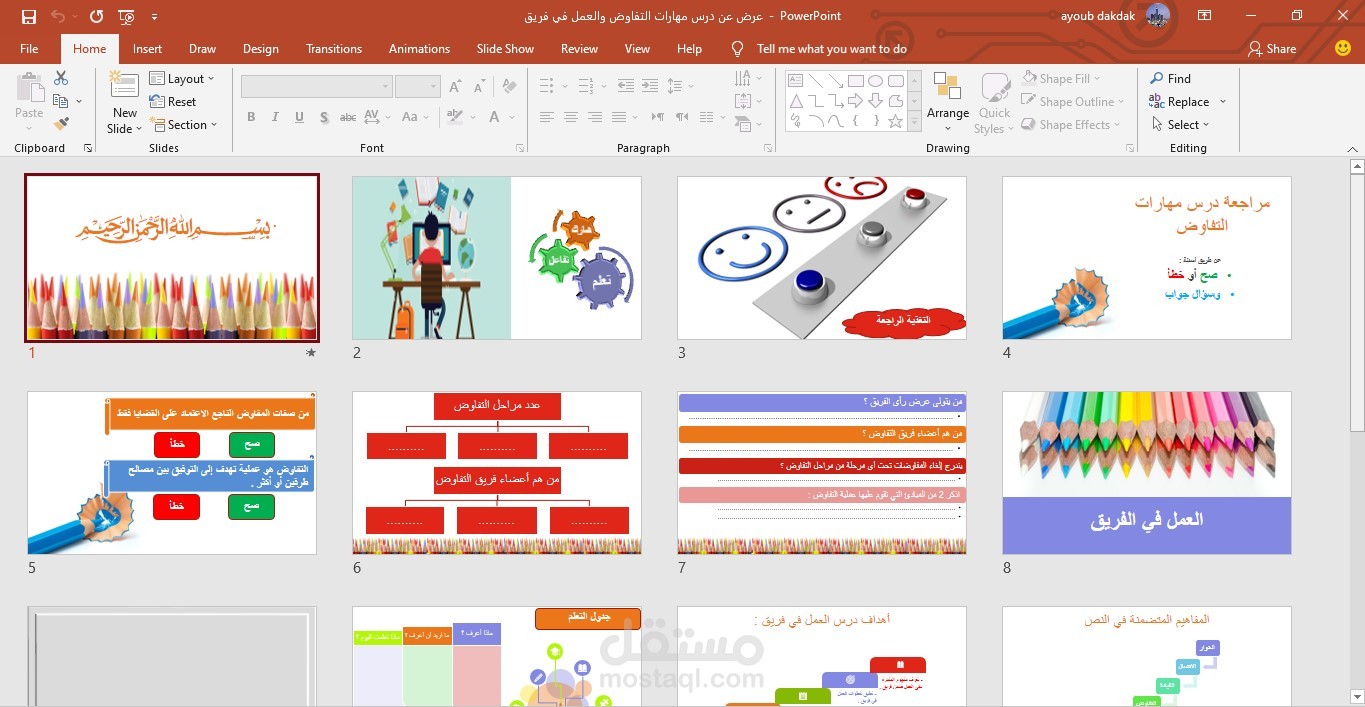Viewport: 1365px width, 707px height.
Task: Open the Font dialog launcher
Action: tap(520, 148)
